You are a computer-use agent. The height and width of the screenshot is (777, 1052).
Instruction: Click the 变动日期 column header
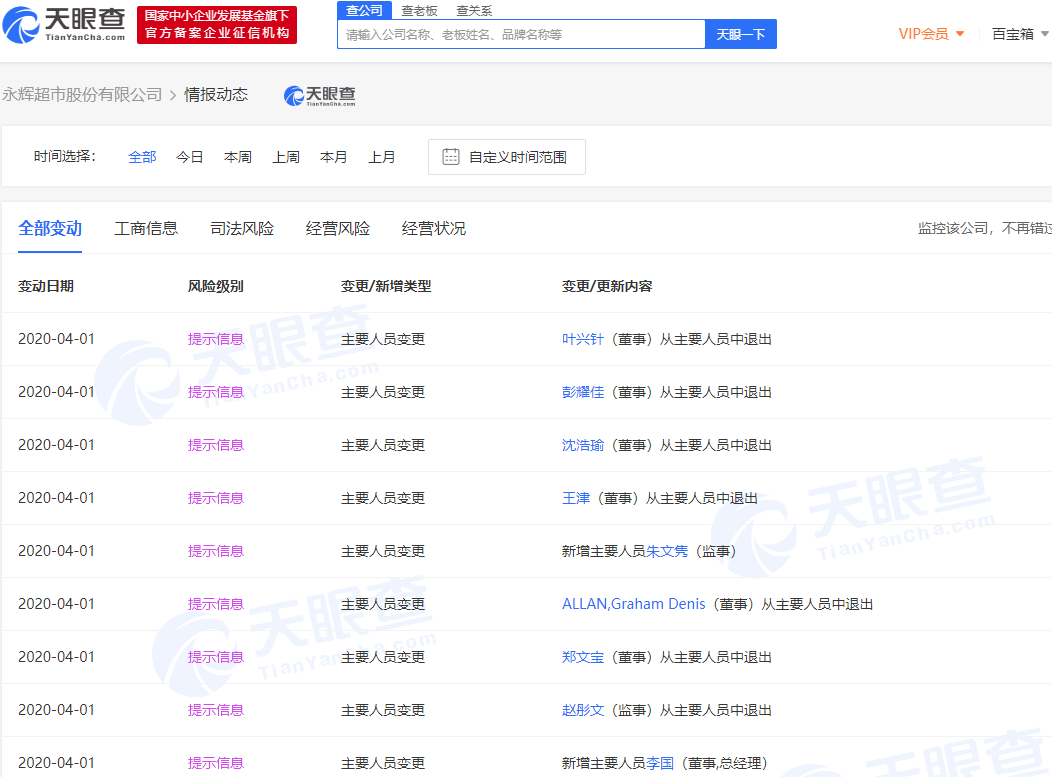coord(46,286)
